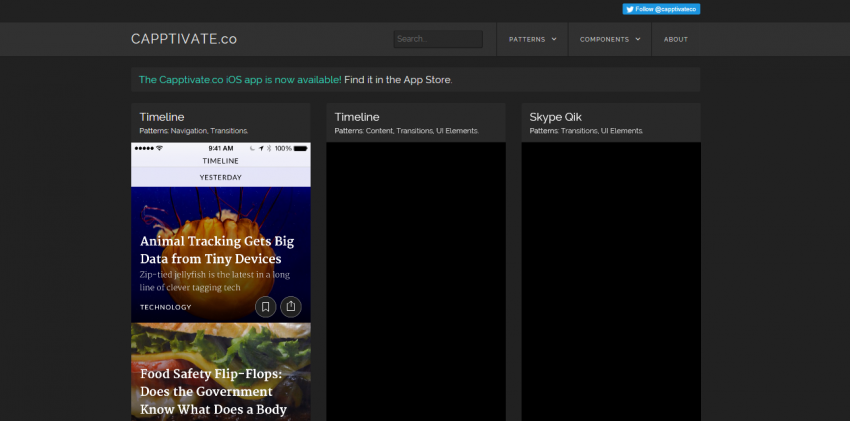Click the Wi-Fi icon in phone status bar
Image resolution: width=850 pixels, height=421 pixels.
tap(159, 148)
